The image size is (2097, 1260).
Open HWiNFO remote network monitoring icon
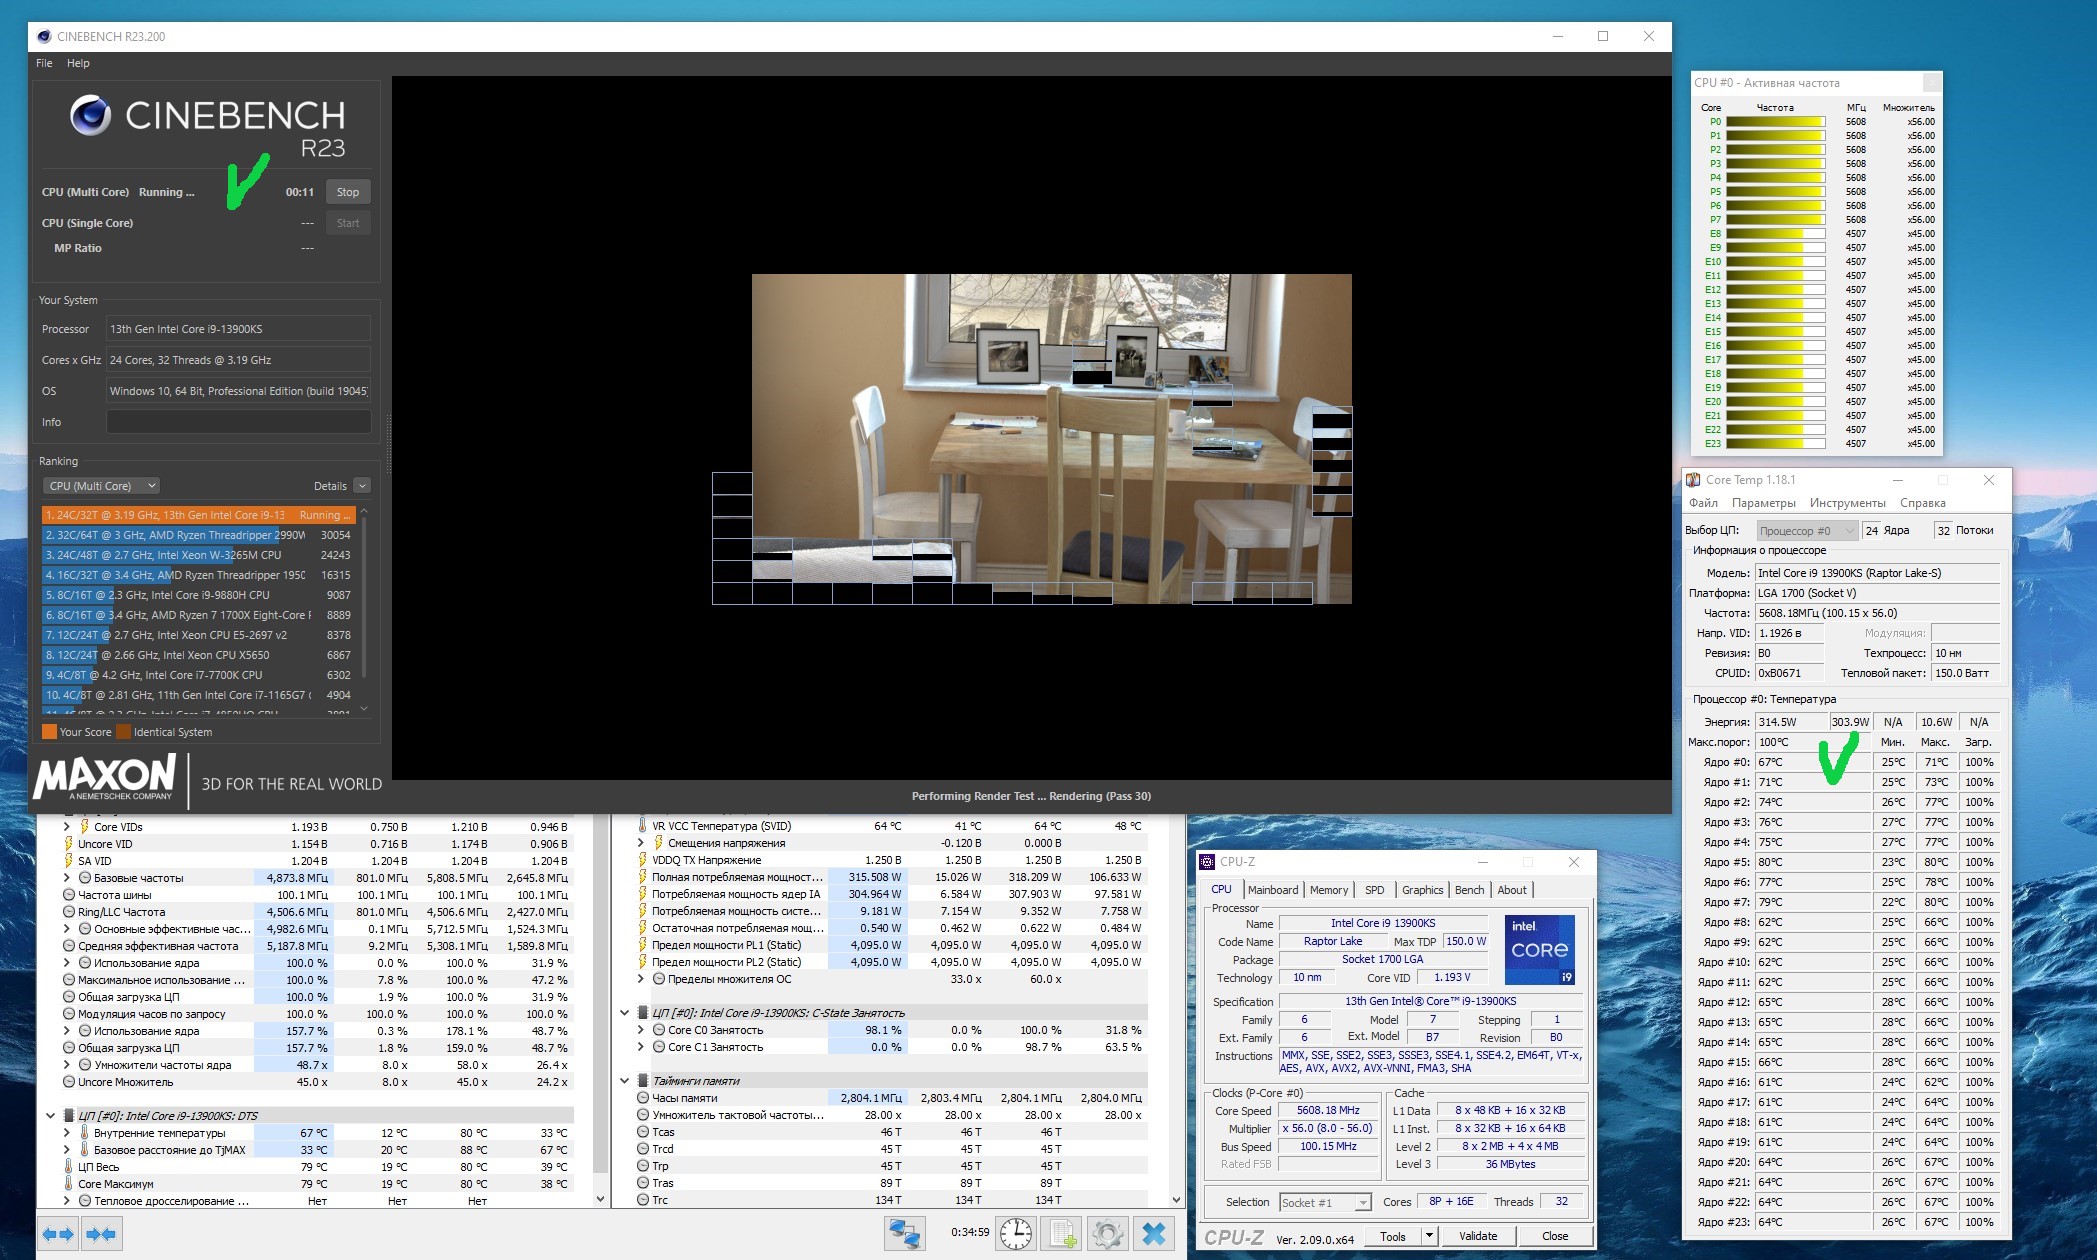pos(904,1234)
